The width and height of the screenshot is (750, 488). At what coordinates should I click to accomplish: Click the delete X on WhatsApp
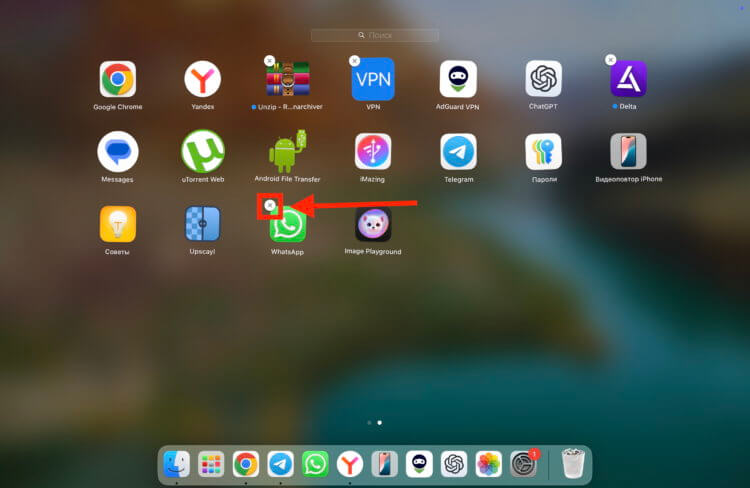point(269,205)
